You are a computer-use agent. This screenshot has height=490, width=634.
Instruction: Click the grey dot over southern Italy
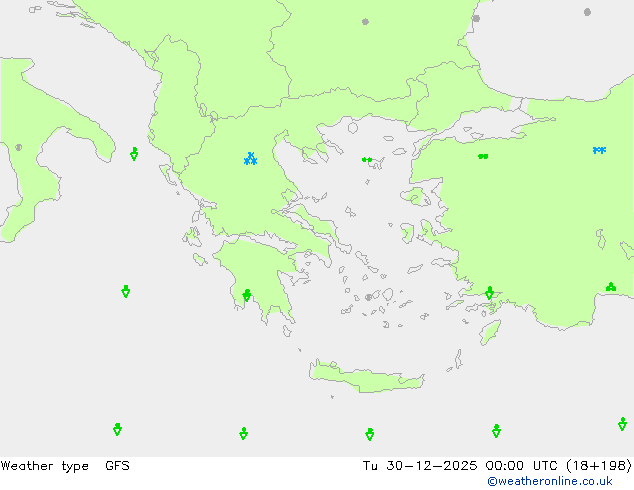coord(19,148)
